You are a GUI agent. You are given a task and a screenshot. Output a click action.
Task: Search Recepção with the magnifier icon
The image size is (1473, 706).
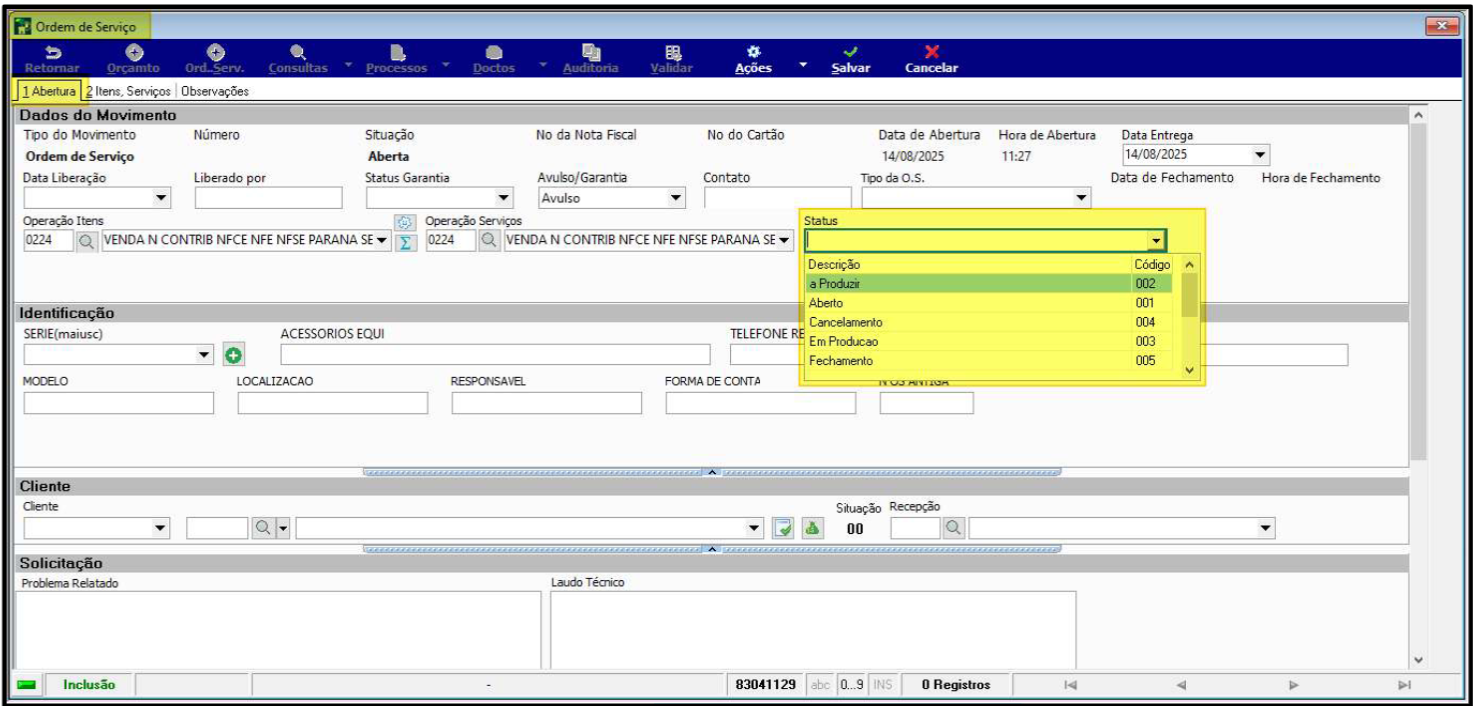955,527
